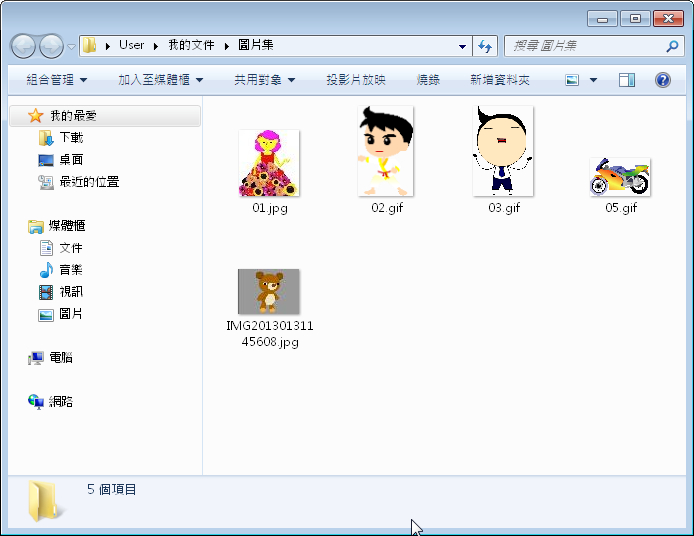This screenshot has height=536, width=694.
Task: Select the 02.gif karate boy thumbnail
Action: [386, 151]
